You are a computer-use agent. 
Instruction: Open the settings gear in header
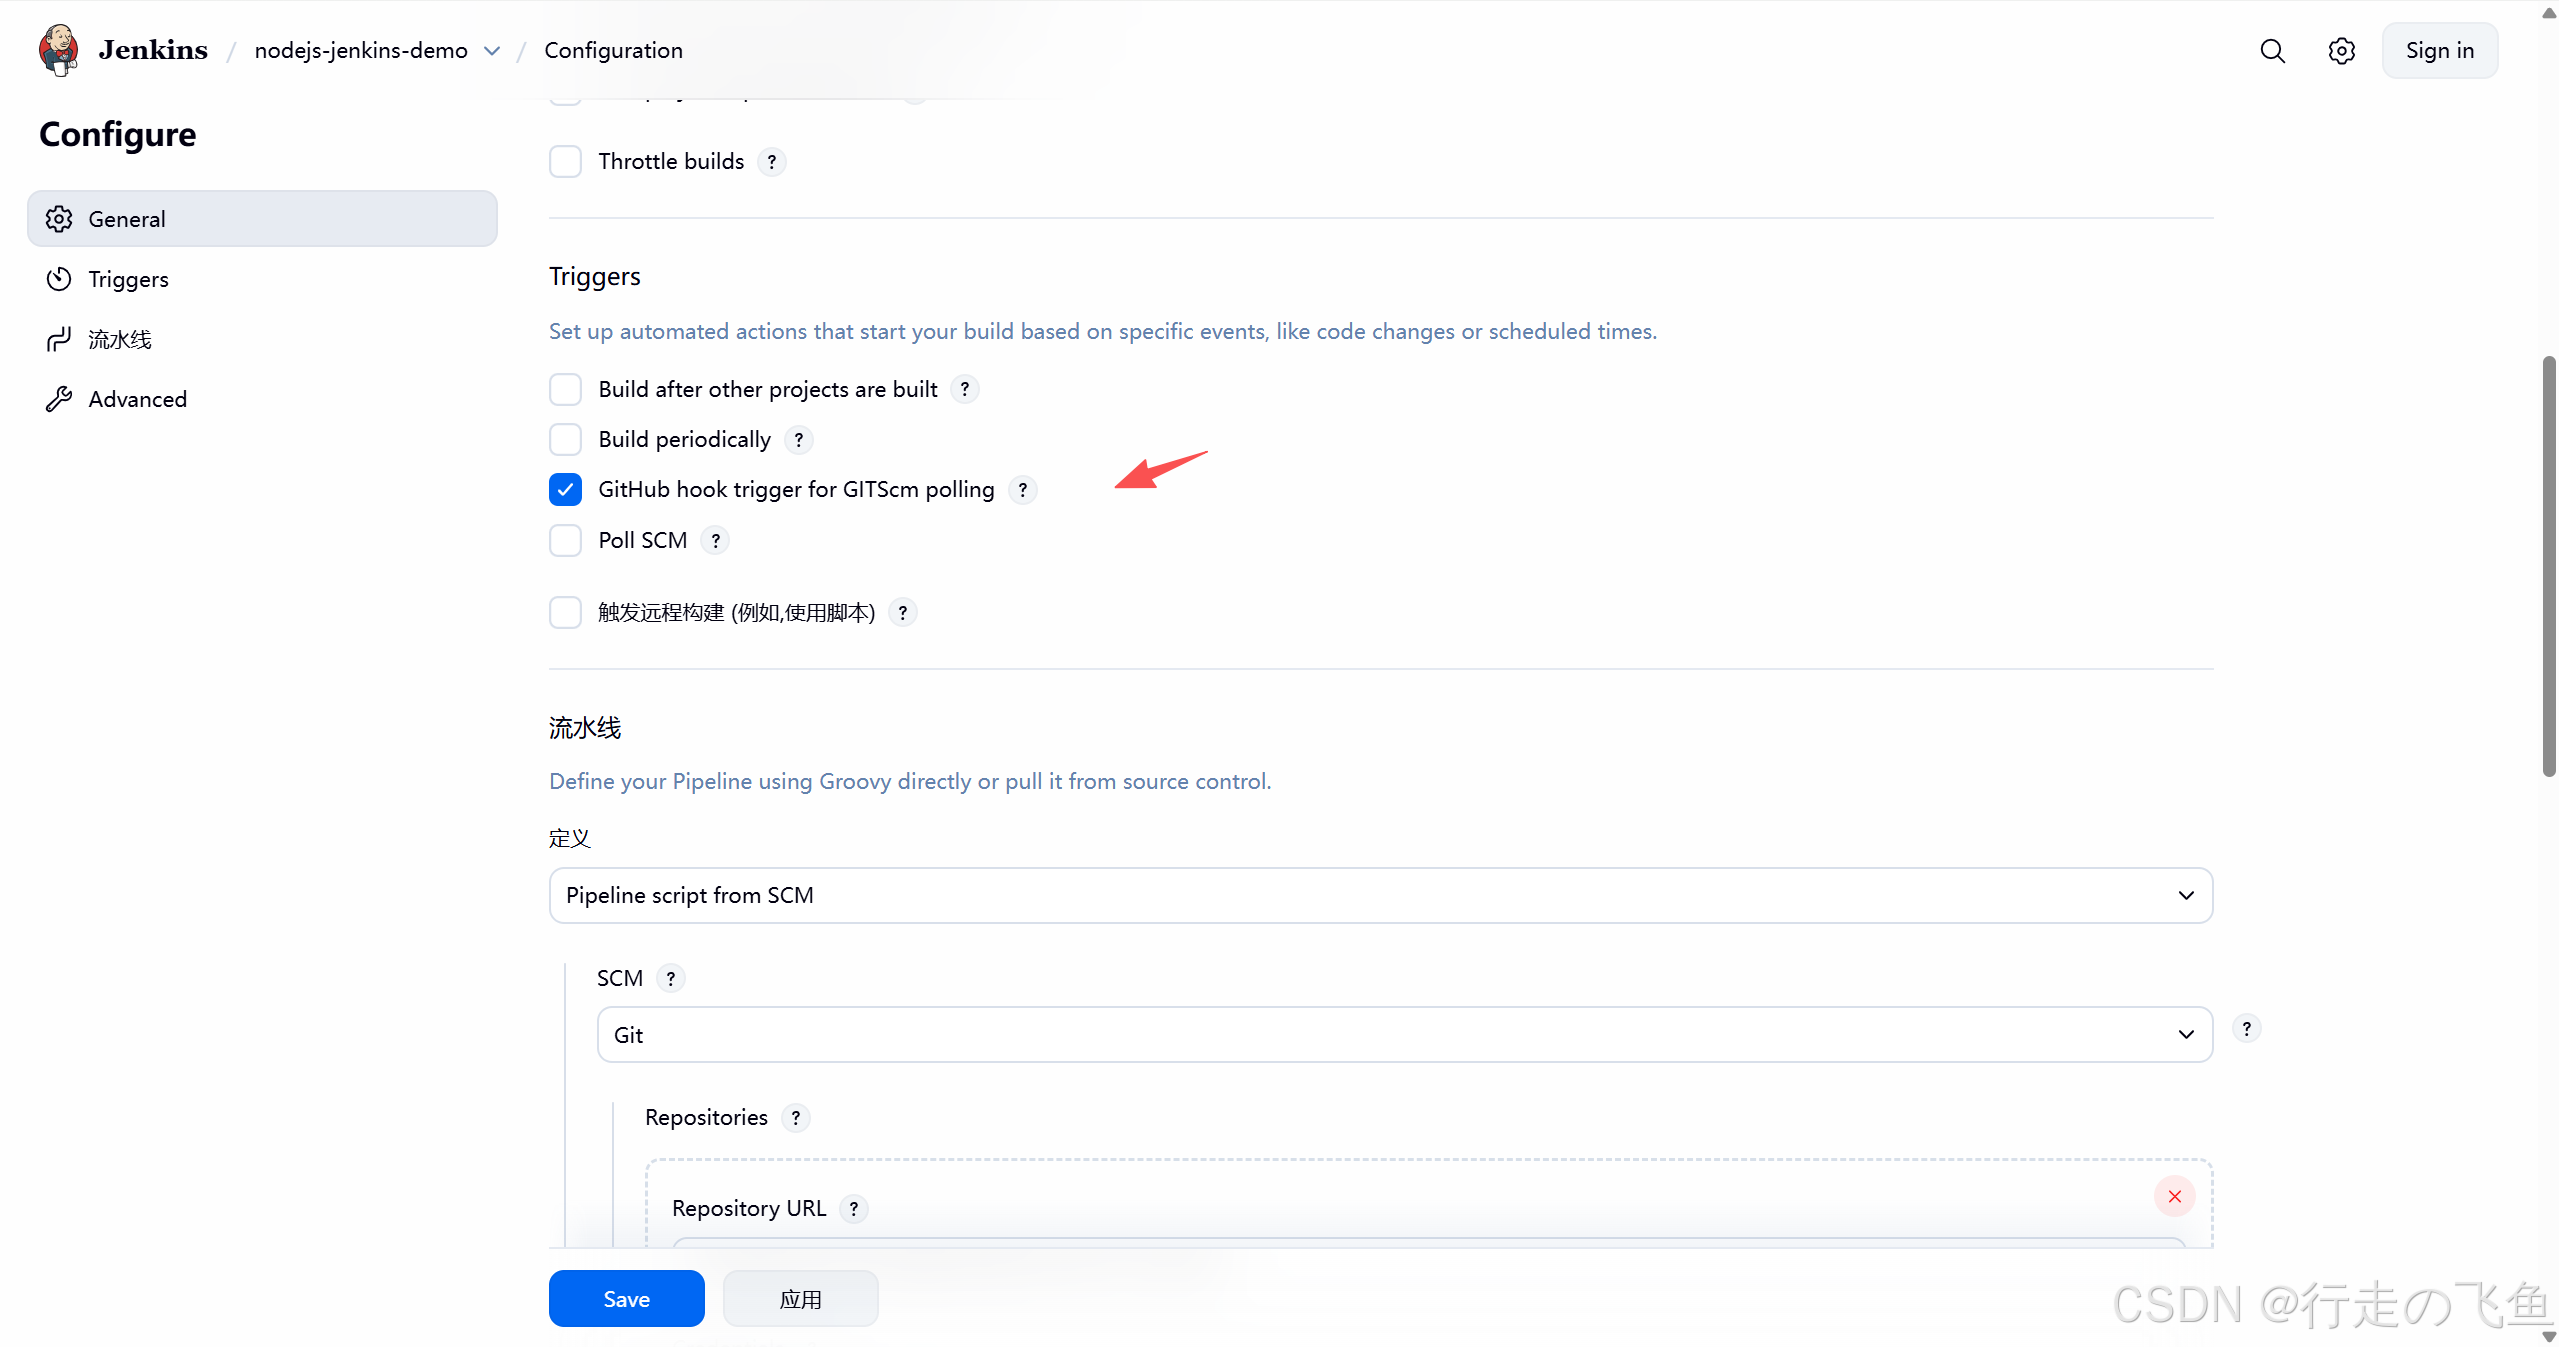pyautogui.click(x=2341, y=51)
